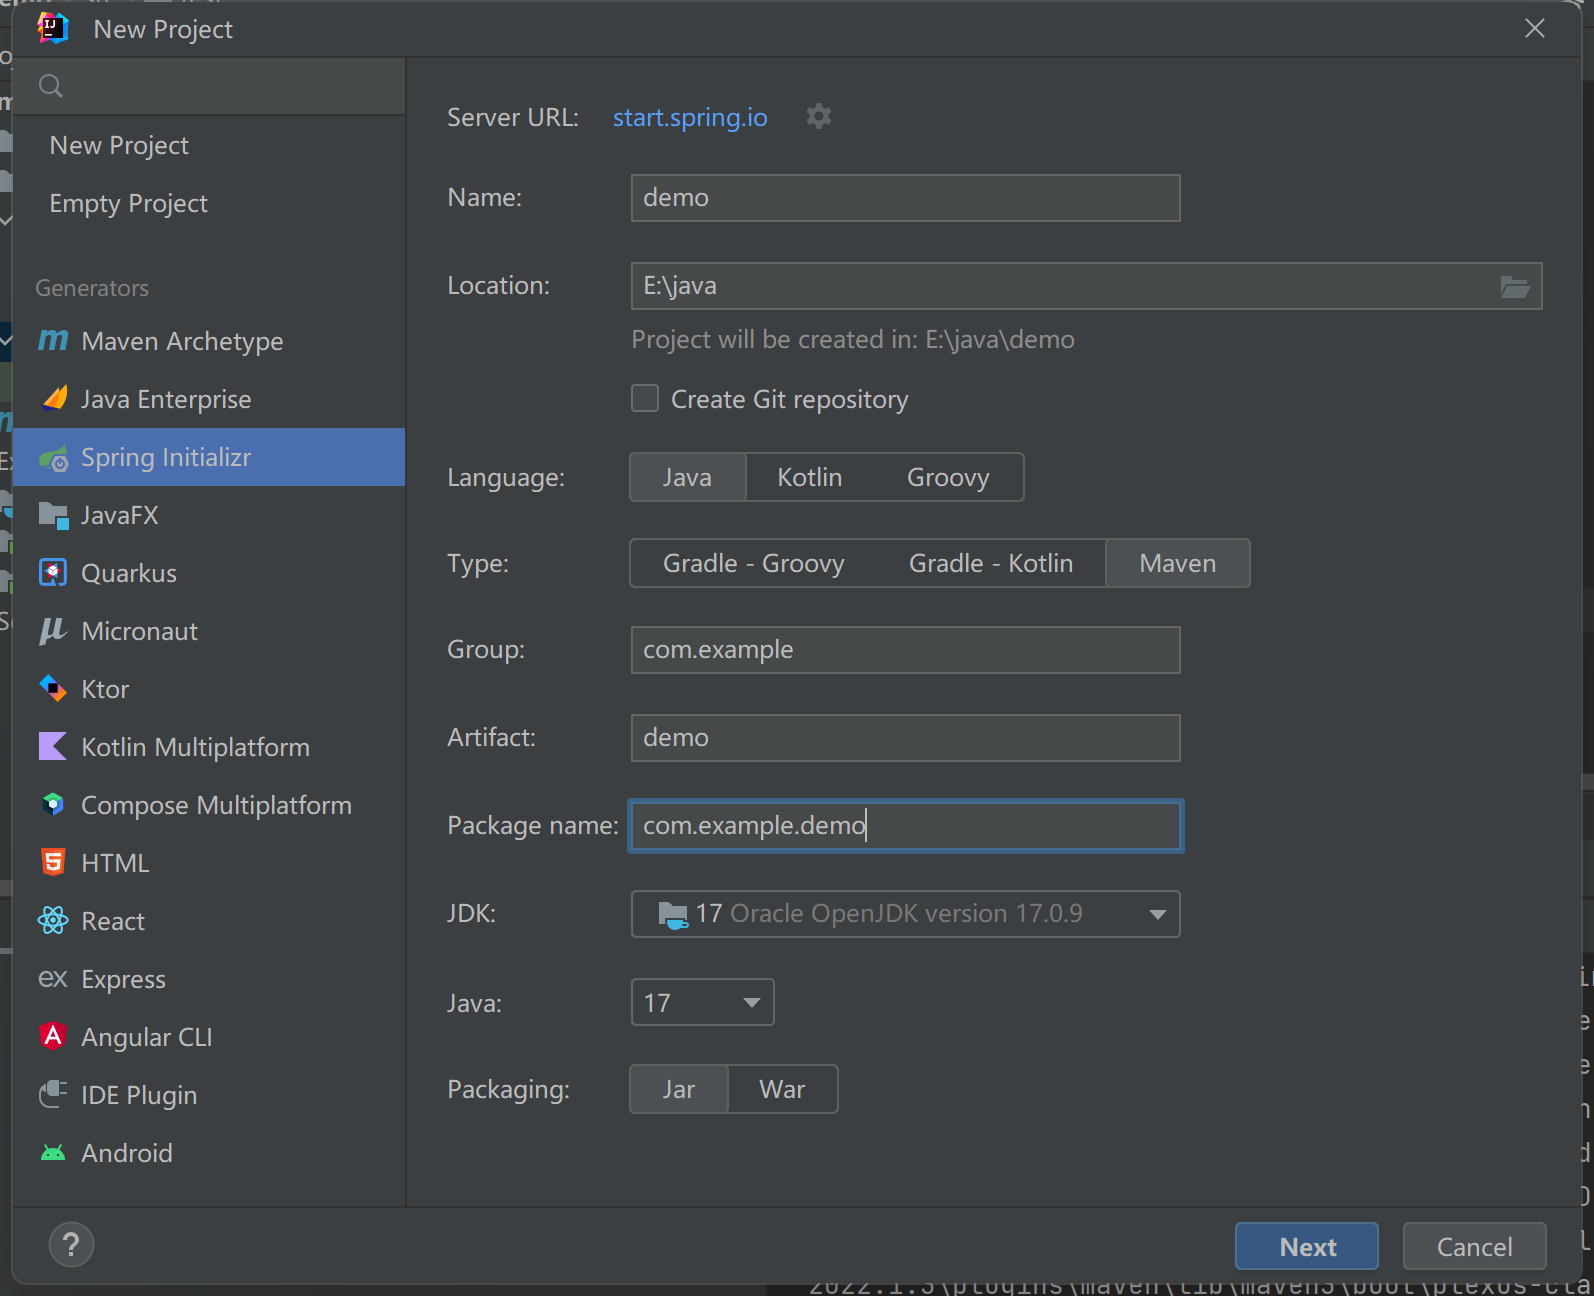Image resolution: width=1594 pixels, height=1296 pixels.
Task: Enable Create Git repository checkbox
Action: [x=645, y=398]
